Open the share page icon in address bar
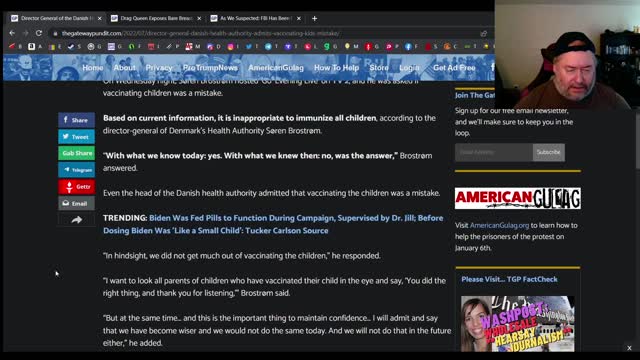This screenshot has width=640, height=360. (x=484, y=33)
